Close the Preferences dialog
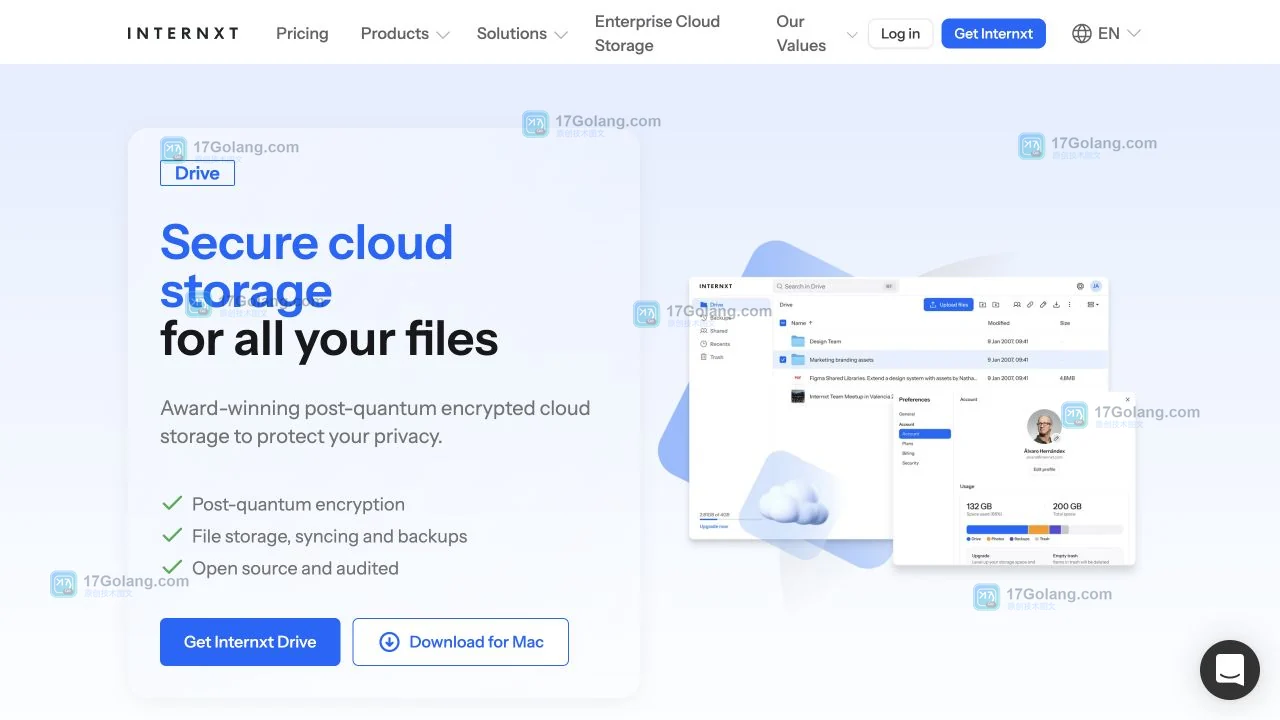Image resolution: width=1280 pixels, height=720 pixels. [x=1127, y=399]
